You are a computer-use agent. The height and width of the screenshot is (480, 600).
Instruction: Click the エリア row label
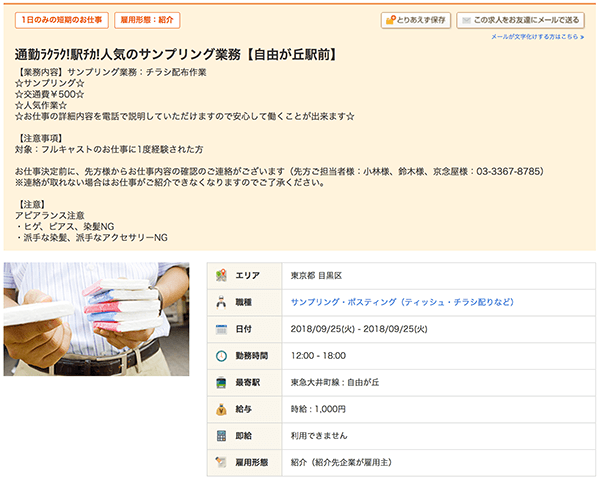[248, 276]
